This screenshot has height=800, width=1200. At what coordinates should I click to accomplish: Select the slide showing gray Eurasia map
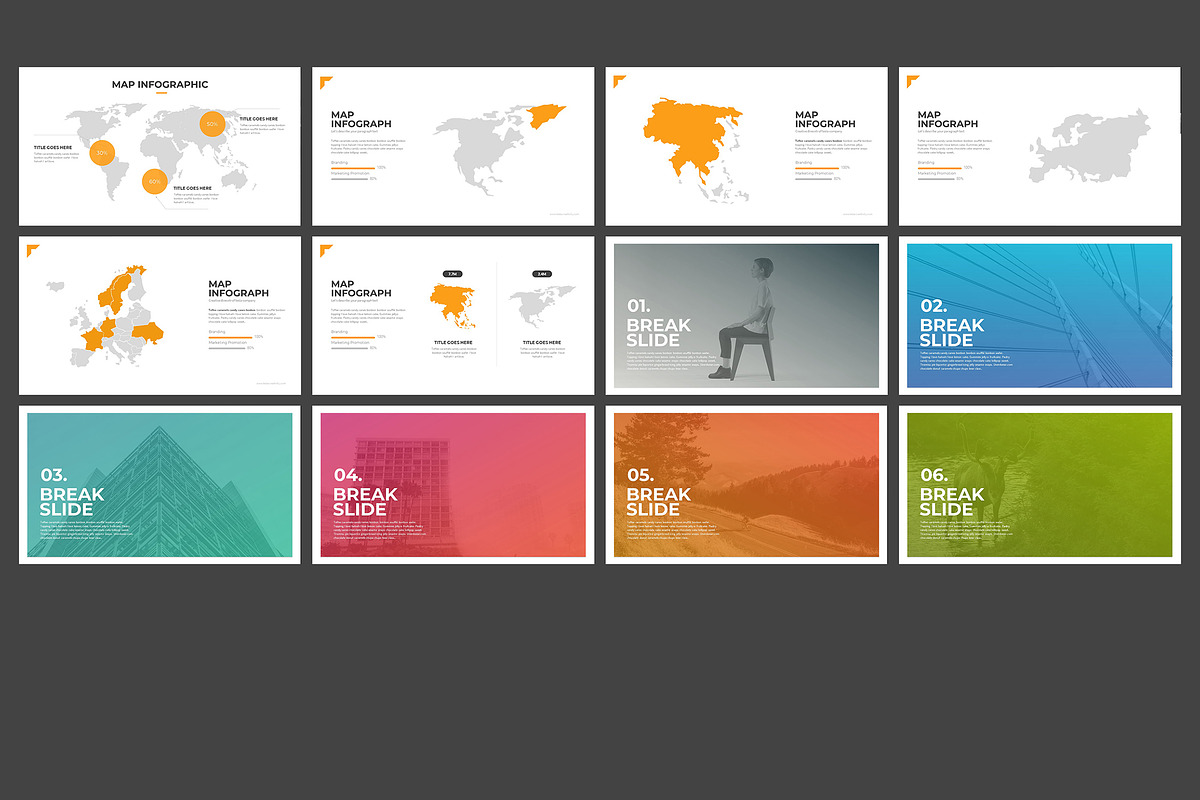pyautogui.click(x=1040, y=146)
